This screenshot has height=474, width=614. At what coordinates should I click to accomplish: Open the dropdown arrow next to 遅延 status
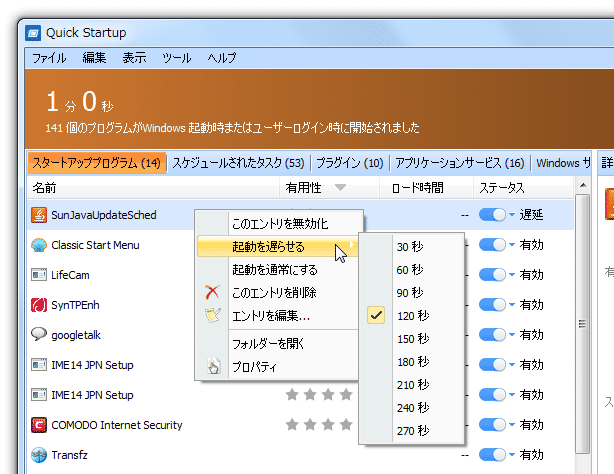[x=512, y=214]
